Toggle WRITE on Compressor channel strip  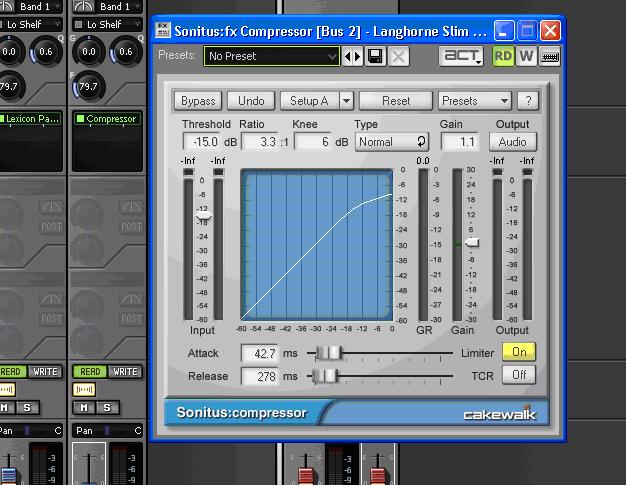click(x=125, y=372)
